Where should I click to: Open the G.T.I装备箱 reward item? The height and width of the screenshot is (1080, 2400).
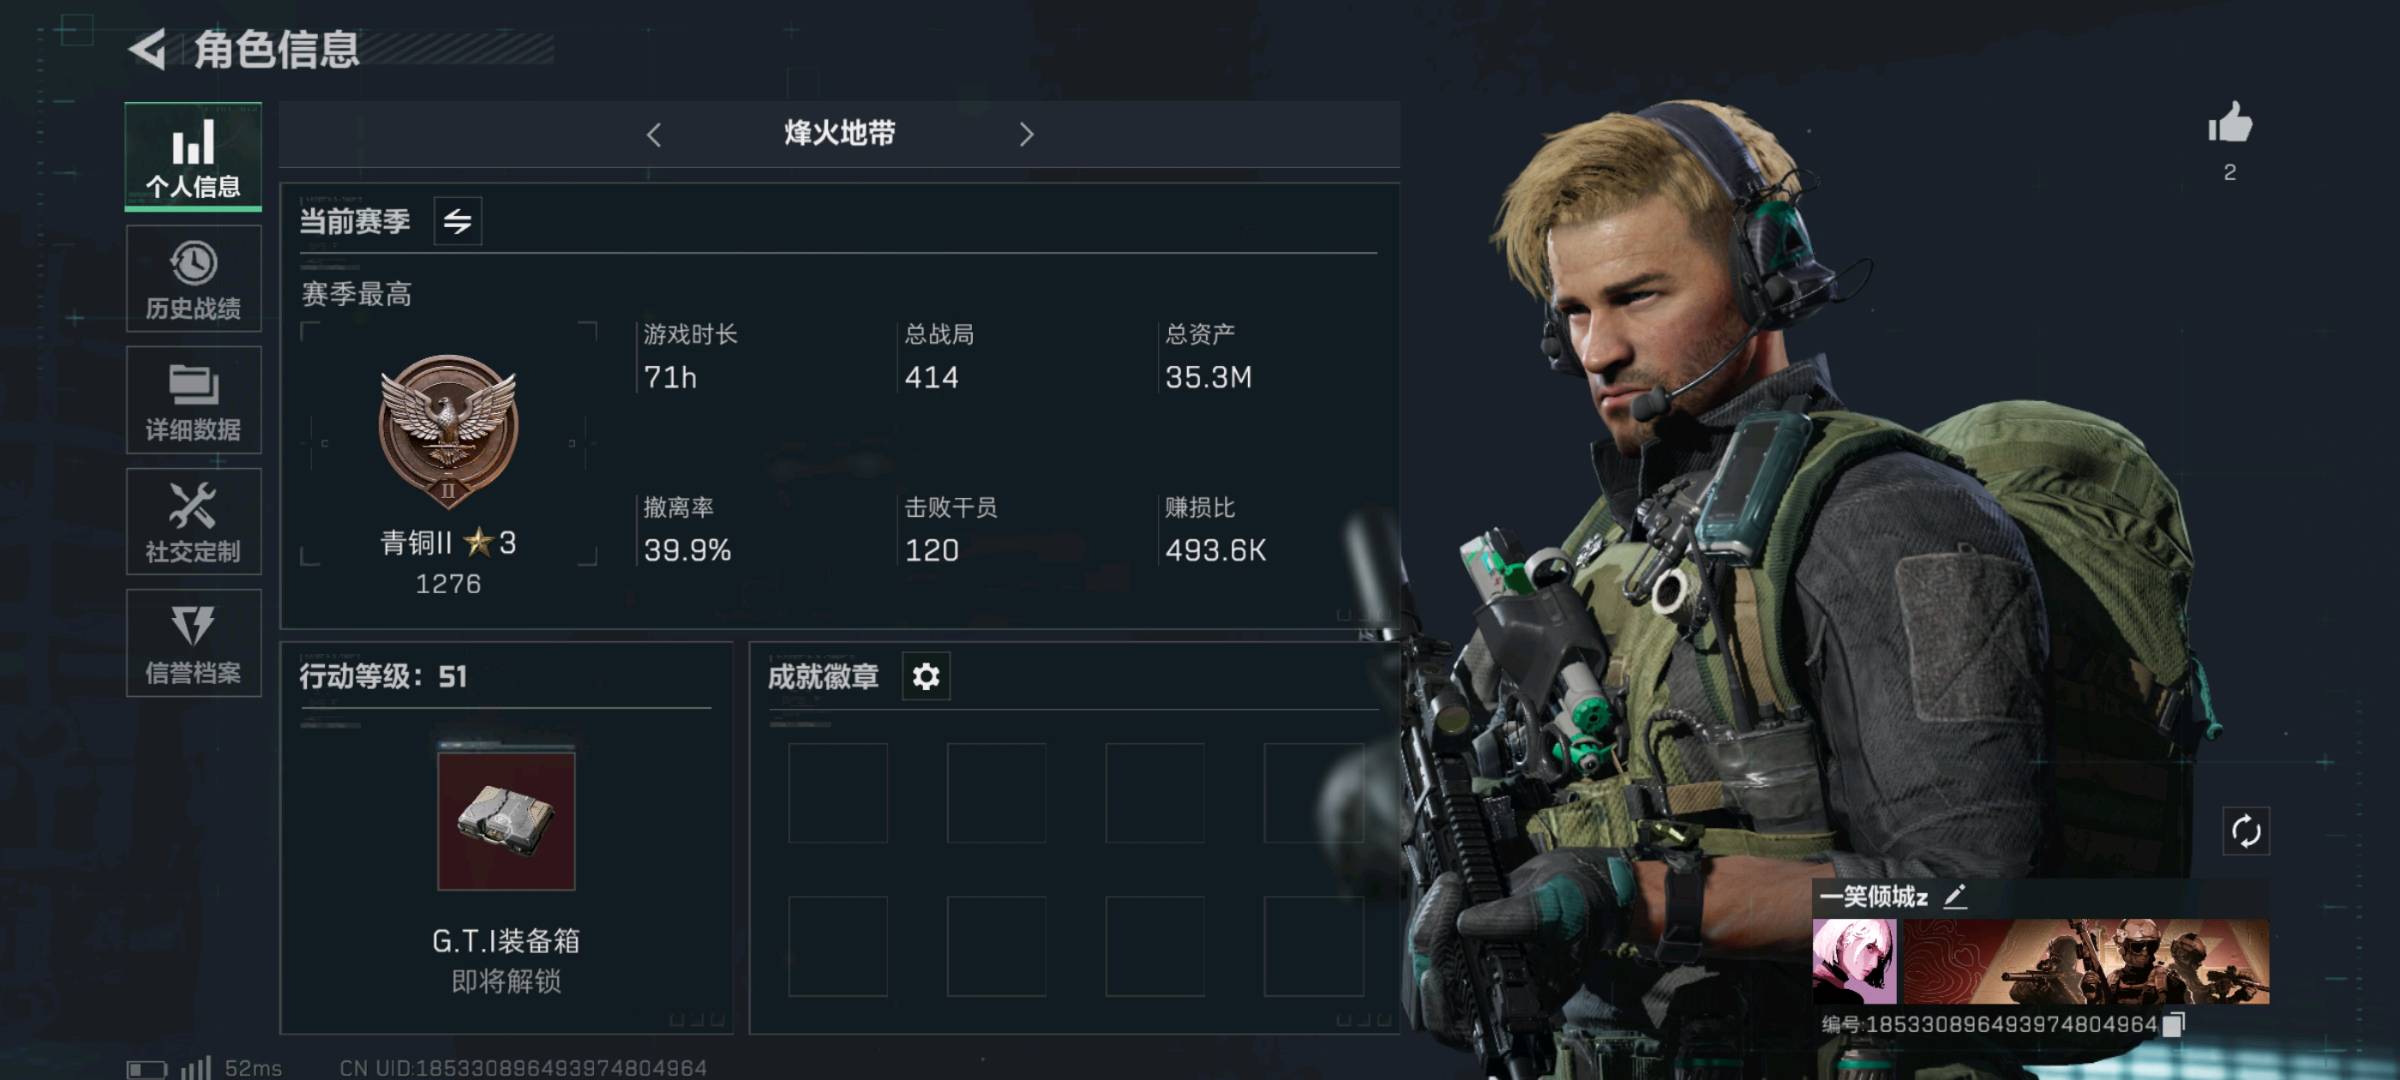[x=506, y=821]
